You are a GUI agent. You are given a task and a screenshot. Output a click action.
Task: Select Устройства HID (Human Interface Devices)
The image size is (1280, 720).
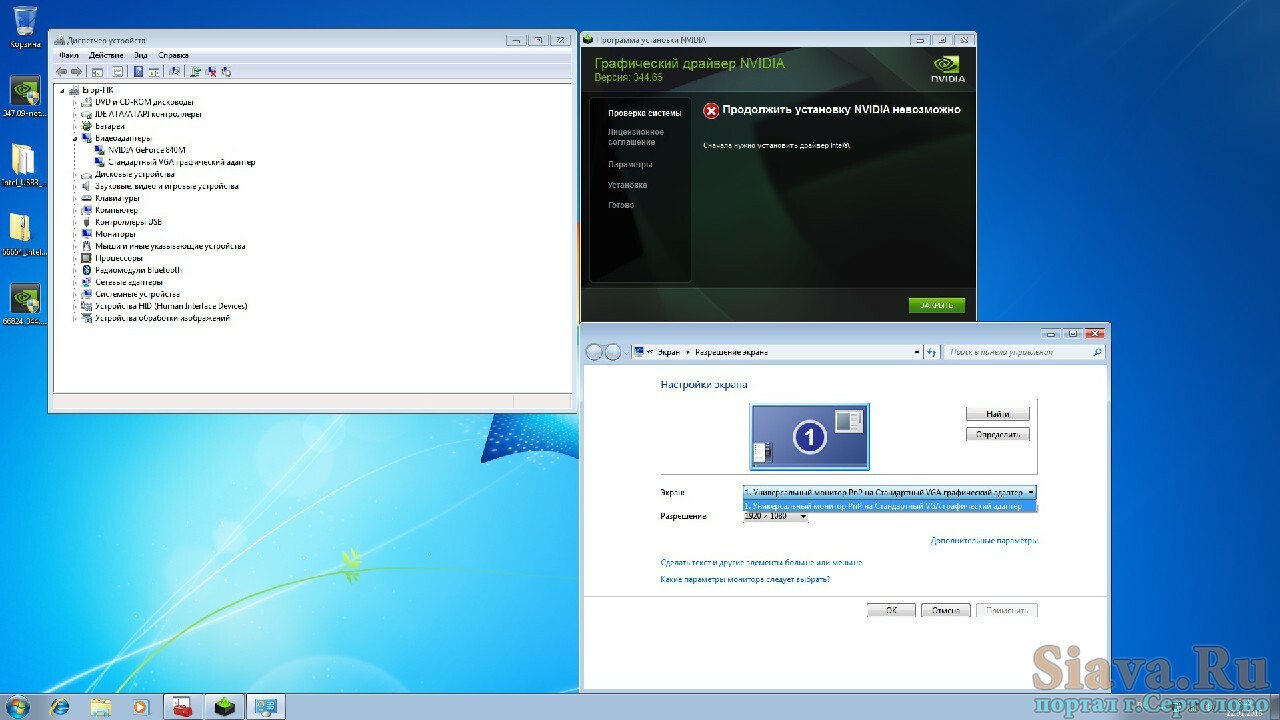tap(171, 306)
